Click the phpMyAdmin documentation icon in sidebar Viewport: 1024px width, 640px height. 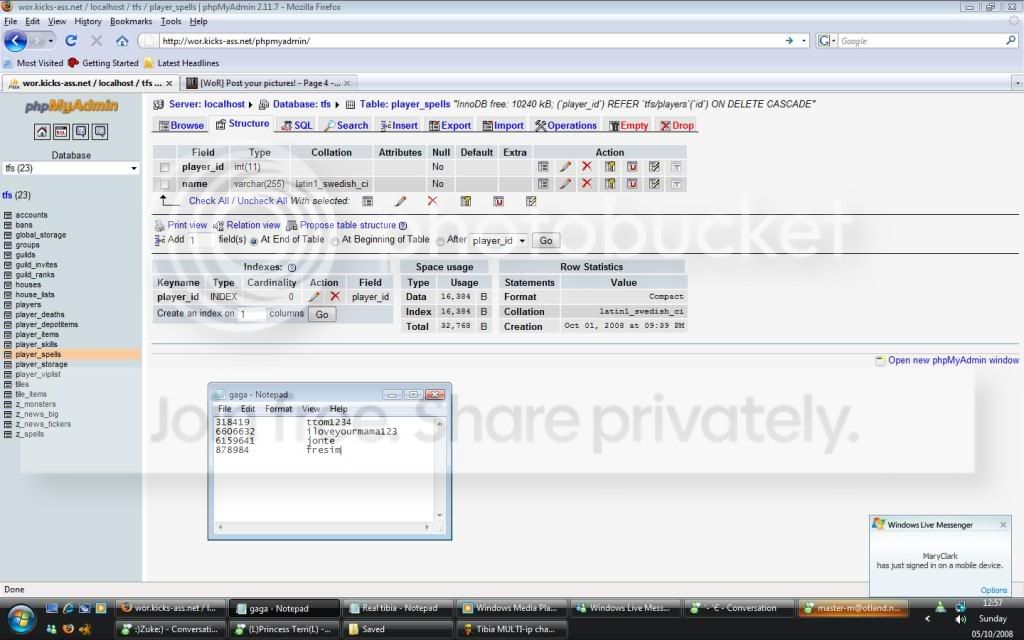click(81, 132)
